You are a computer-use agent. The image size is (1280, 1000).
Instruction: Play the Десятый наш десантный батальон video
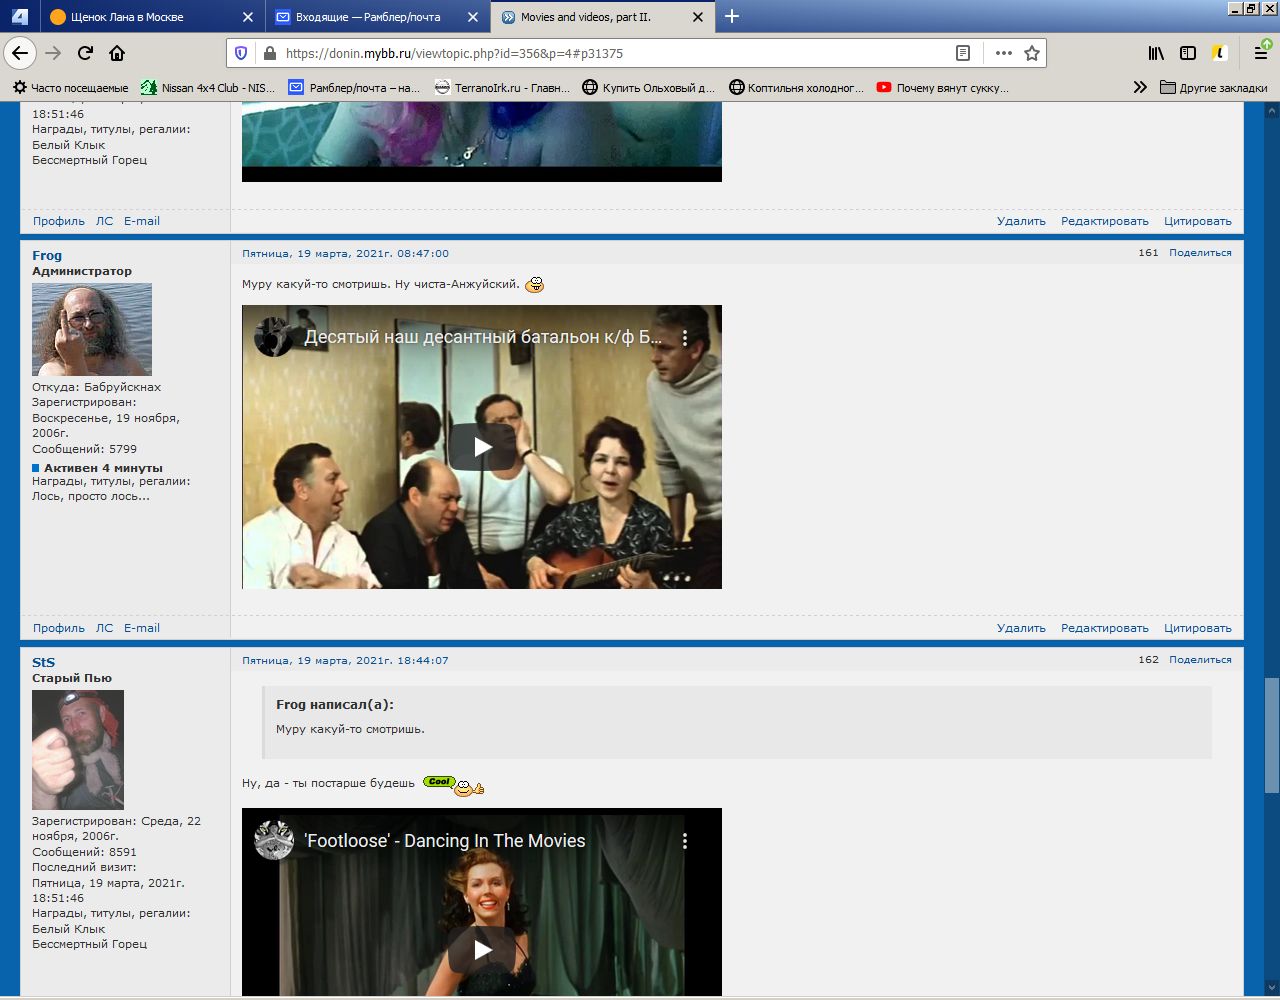coord(482,447)
